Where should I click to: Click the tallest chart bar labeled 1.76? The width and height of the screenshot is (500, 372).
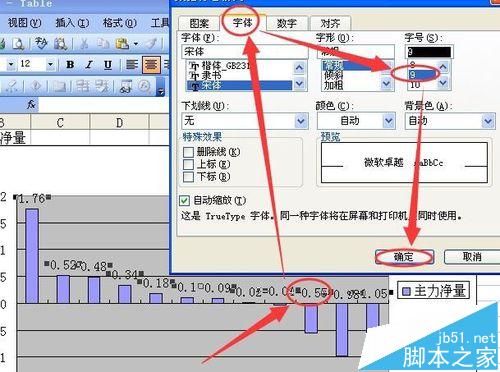click(32, 256)
